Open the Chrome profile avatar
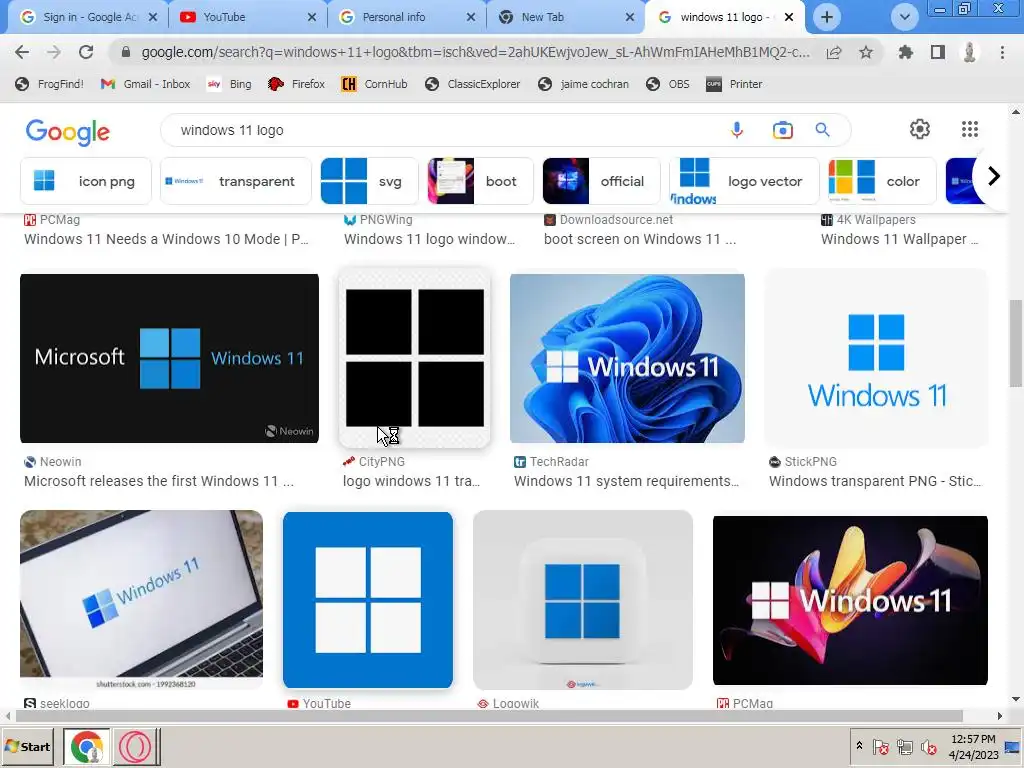The width and height of the screenshot is (1024, 768). pyautogui.click(x=970, y=52)
